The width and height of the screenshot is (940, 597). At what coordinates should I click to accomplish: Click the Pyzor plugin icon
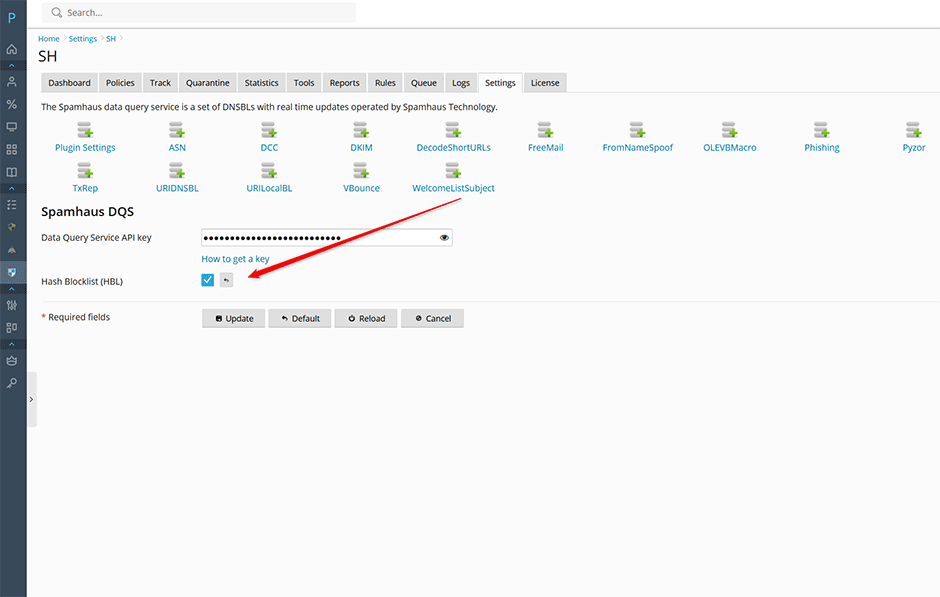pos(914,130)
